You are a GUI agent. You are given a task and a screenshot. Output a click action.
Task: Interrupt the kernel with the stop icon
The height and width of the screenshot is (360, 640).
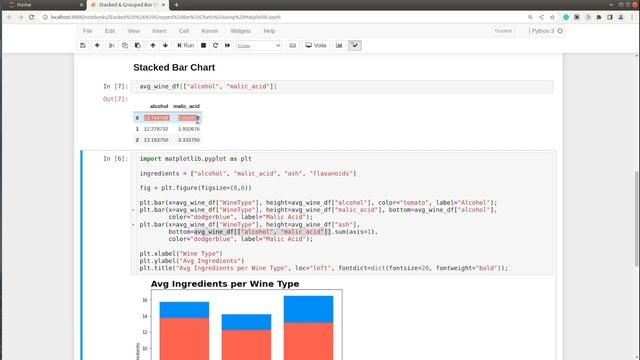pos(203,46)
